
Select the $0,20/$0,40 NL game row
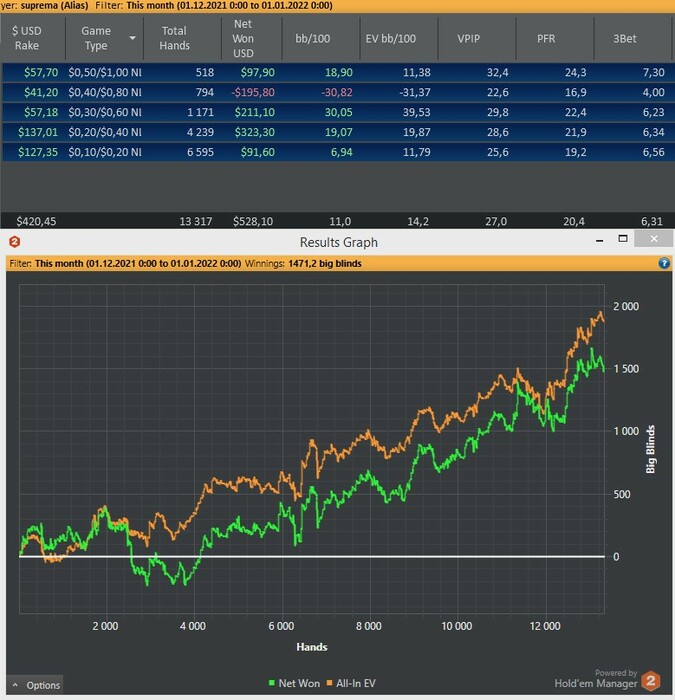click(x=338, y=132)
